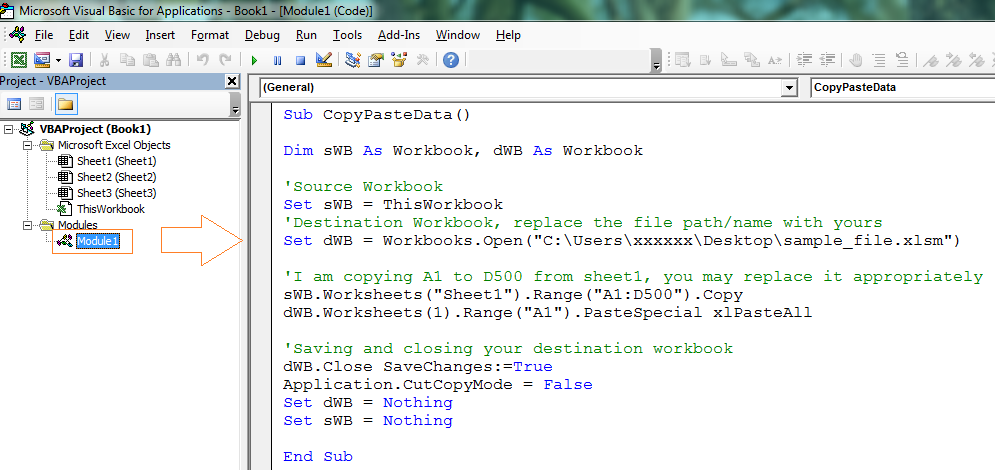Click the Next Bookmark icon
The image size is (995, 470).
point(954,60)
